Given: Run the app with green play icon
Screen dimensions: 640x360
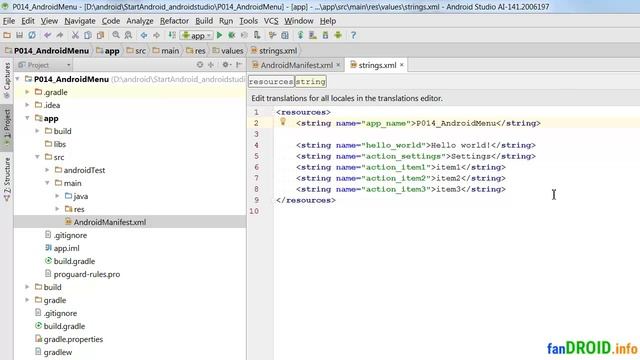Looking at the screenshot, I should [219, 36].
